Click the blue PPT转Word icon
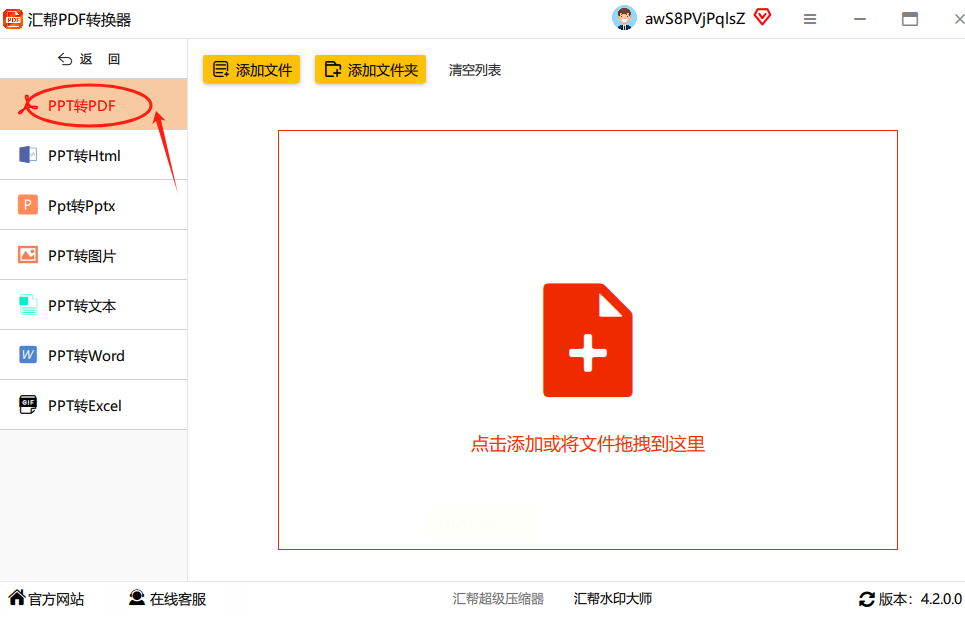Image resolution: width=965 pixels, height=622 pixels. pos(28,355)
